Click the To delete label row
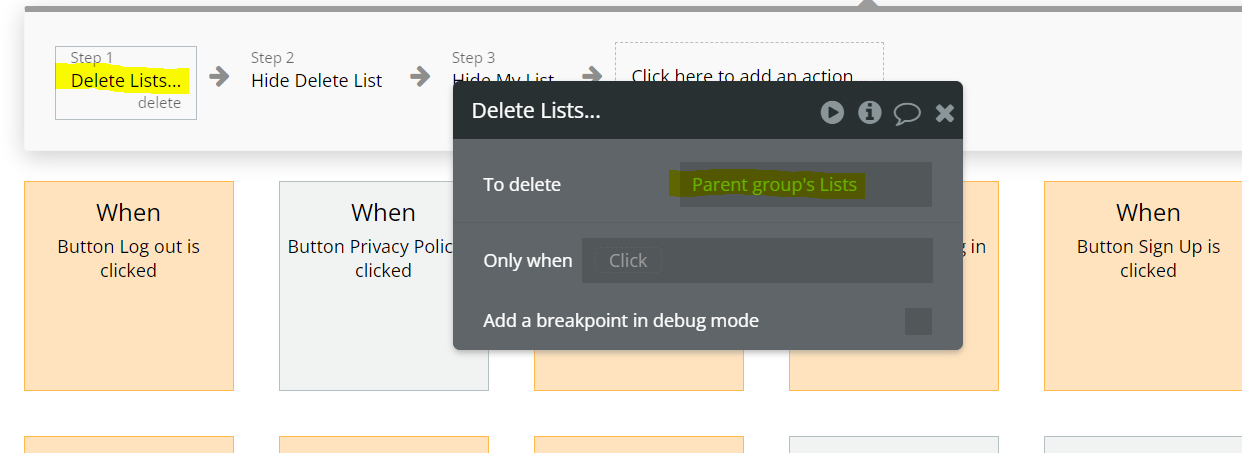Viewport: 1242px width, 453px height. [708, 185]
